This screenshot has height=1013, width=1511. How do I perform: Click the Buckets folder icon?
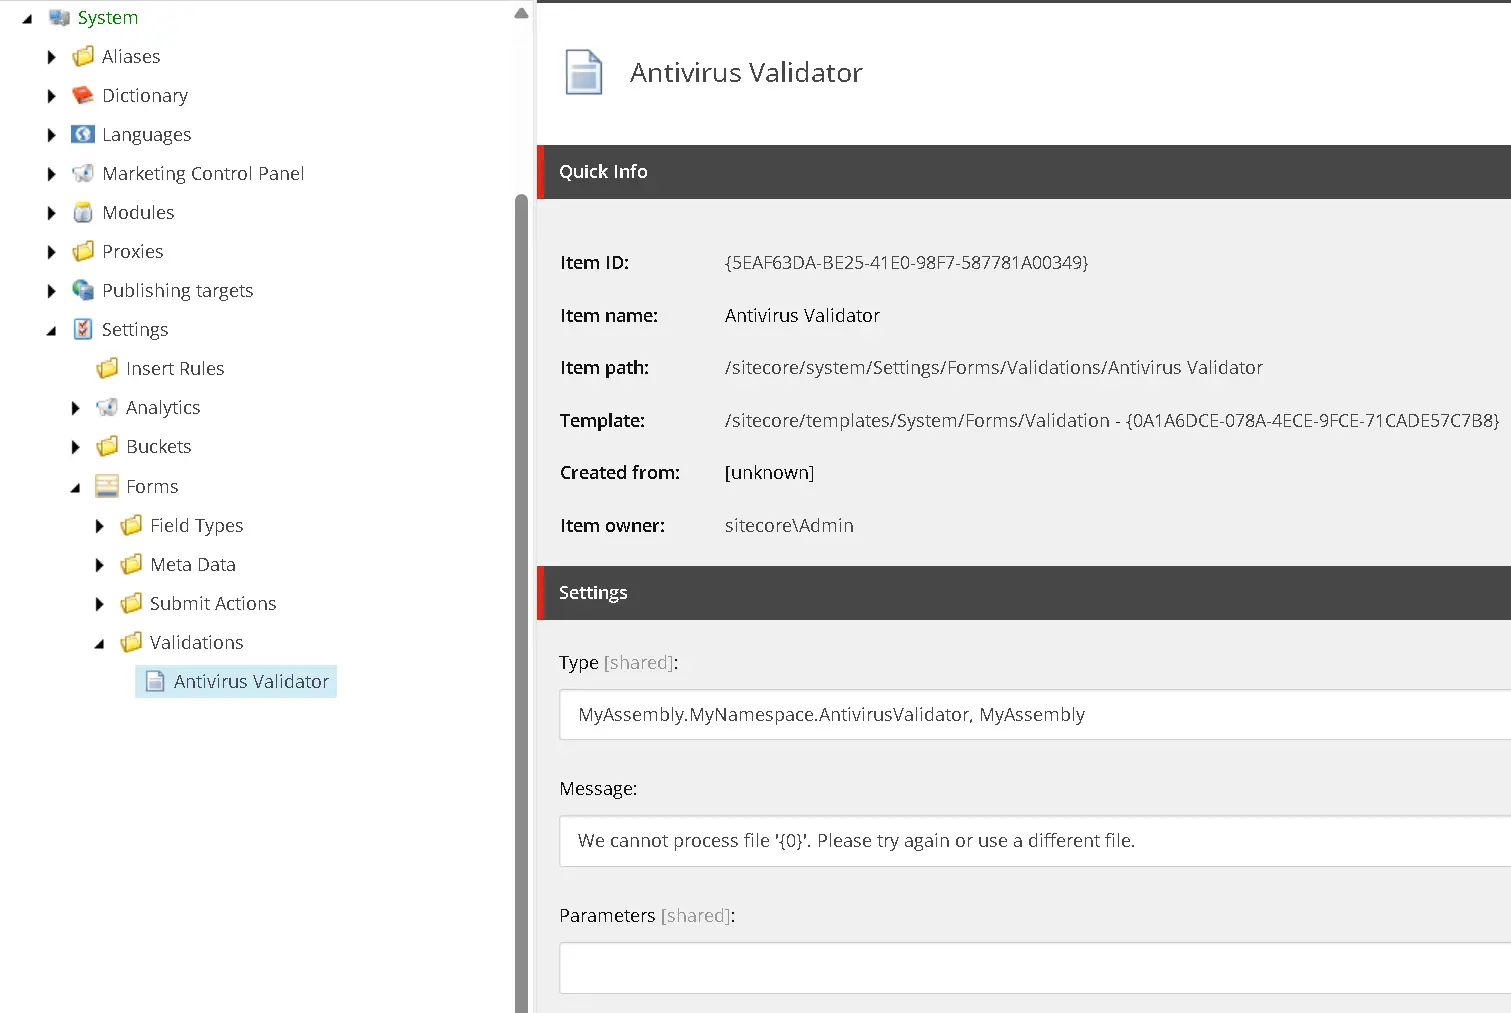click(107, 447)
